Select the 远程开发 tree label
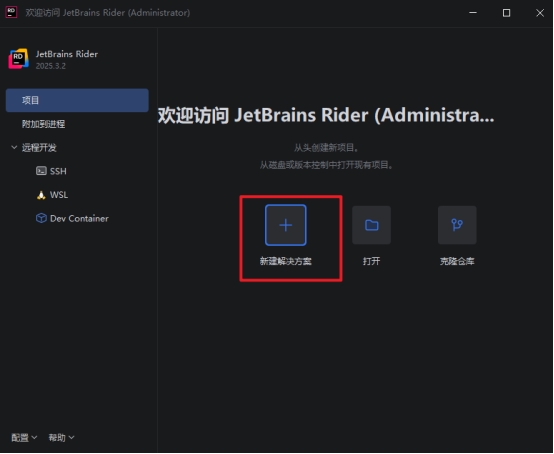The image size is (554, 454). point(39,148)
